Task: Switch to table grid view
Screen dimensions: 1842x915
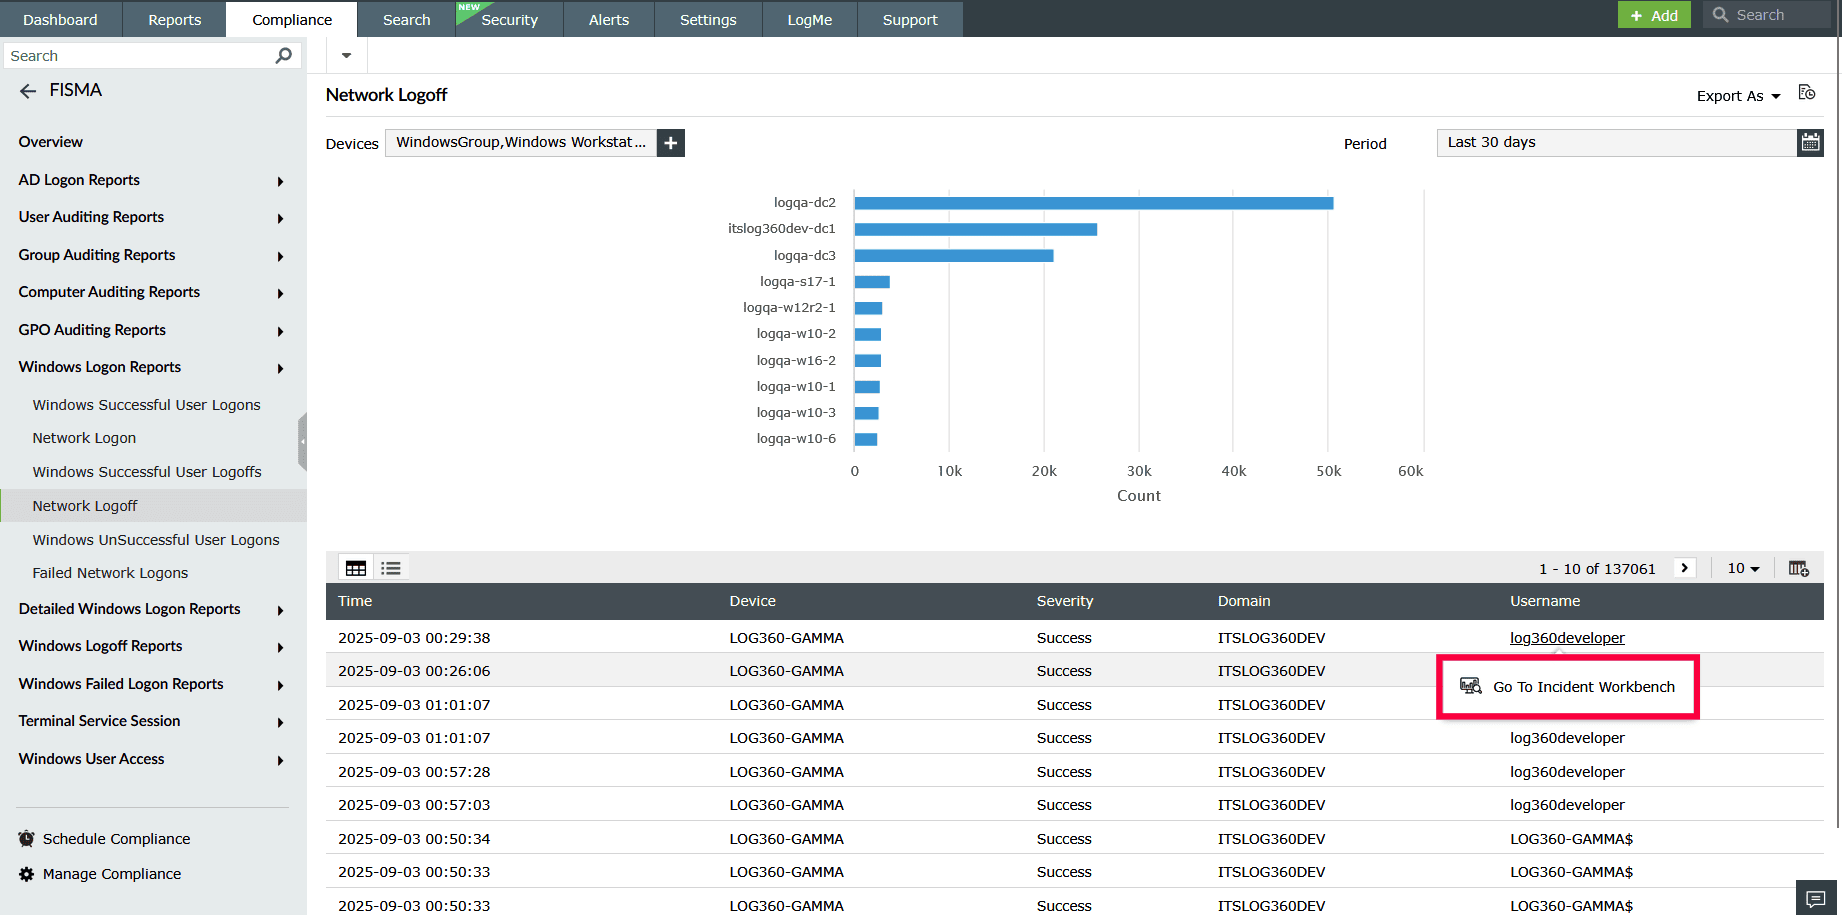Action: pyautogui.click(x=356, y=568)
